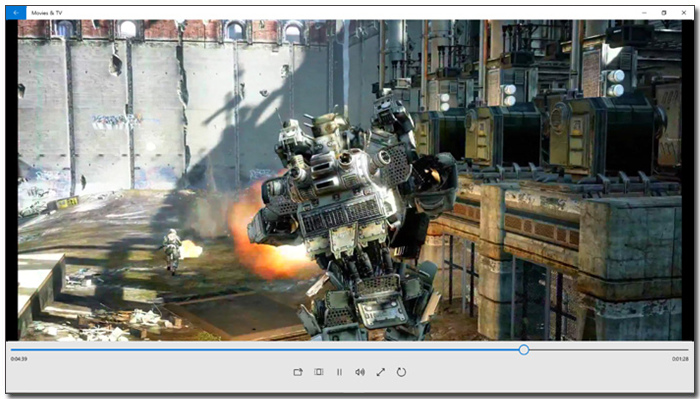Image resolution: width=700 pixels, height=399 pixels.
Task: Click the running soldier in the video
Action: click(172, 251)
